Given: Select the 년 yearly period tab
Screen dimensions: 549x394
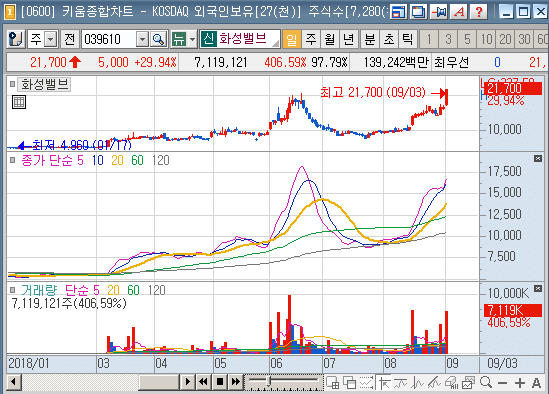Looking at the screenshot, I should coord(348,39).
